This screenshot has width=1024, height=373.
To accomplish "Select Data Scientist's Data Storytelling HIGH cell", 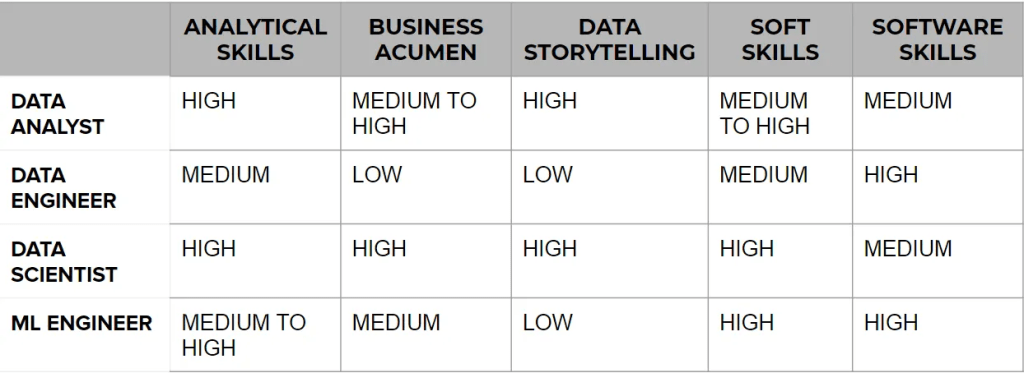I will (x=609, y=261).
